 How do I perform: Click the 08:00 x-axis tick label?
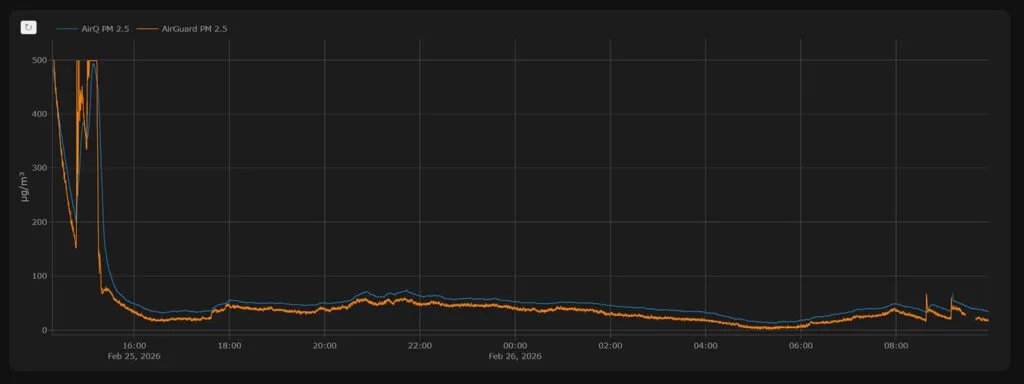897,346
